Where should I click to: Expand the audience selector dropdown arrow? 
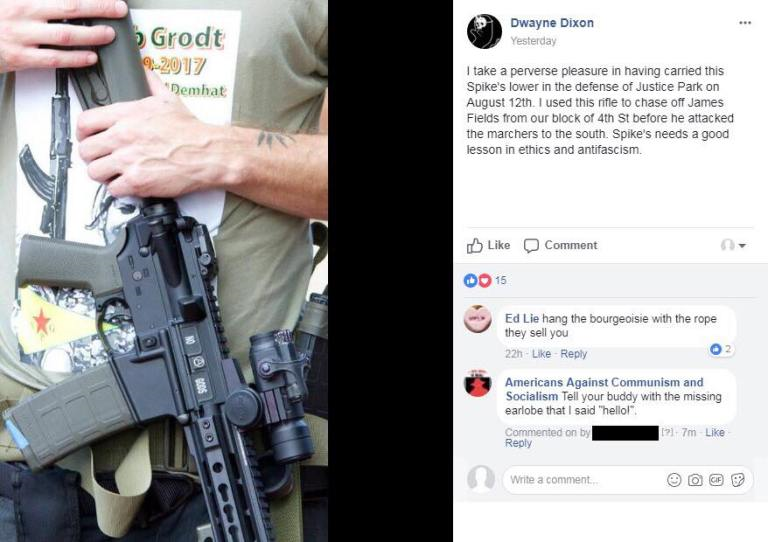[x=742, y=245]
